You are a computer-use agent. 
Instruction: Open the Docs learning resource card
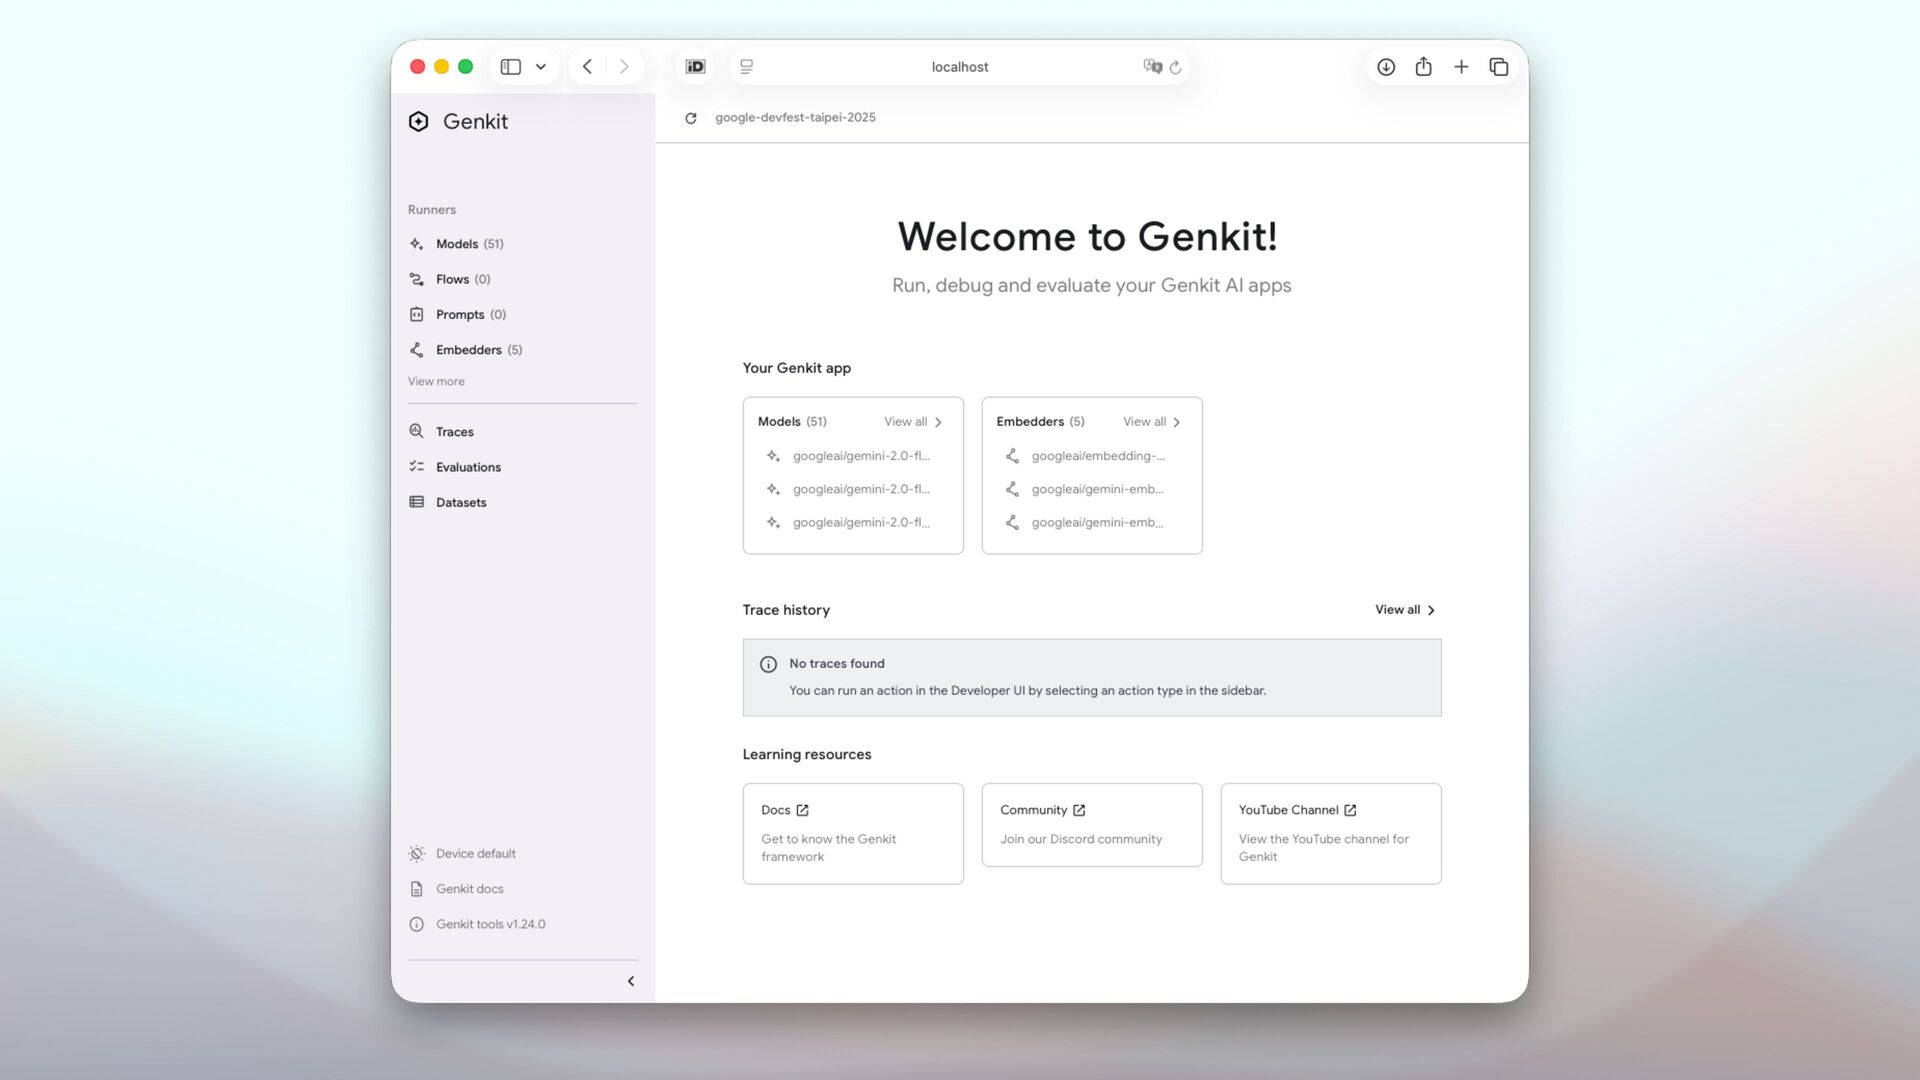(x=852, y=833)
